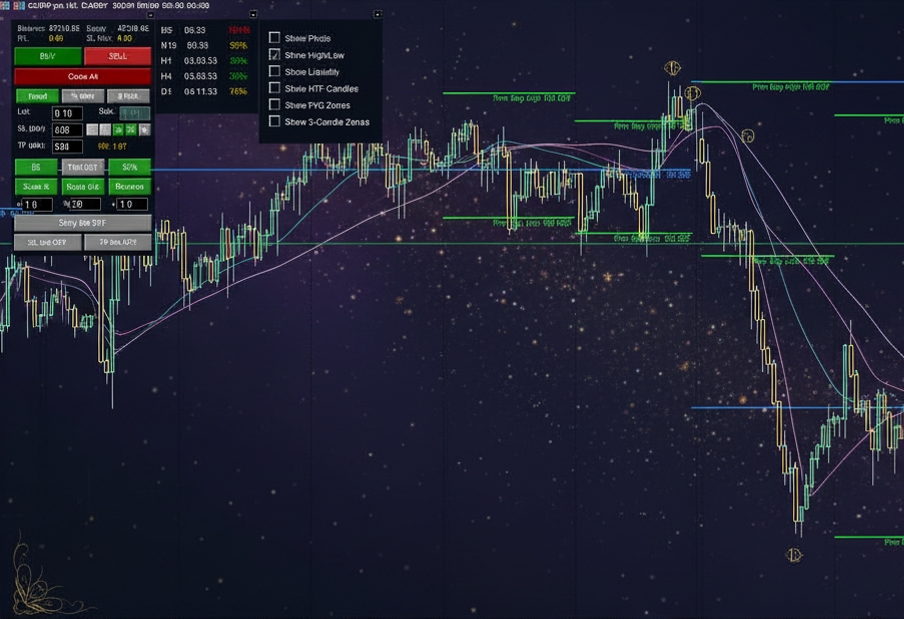
Task: Collapse the timeframe table panel via its arrow
Action: click(253, 15)
